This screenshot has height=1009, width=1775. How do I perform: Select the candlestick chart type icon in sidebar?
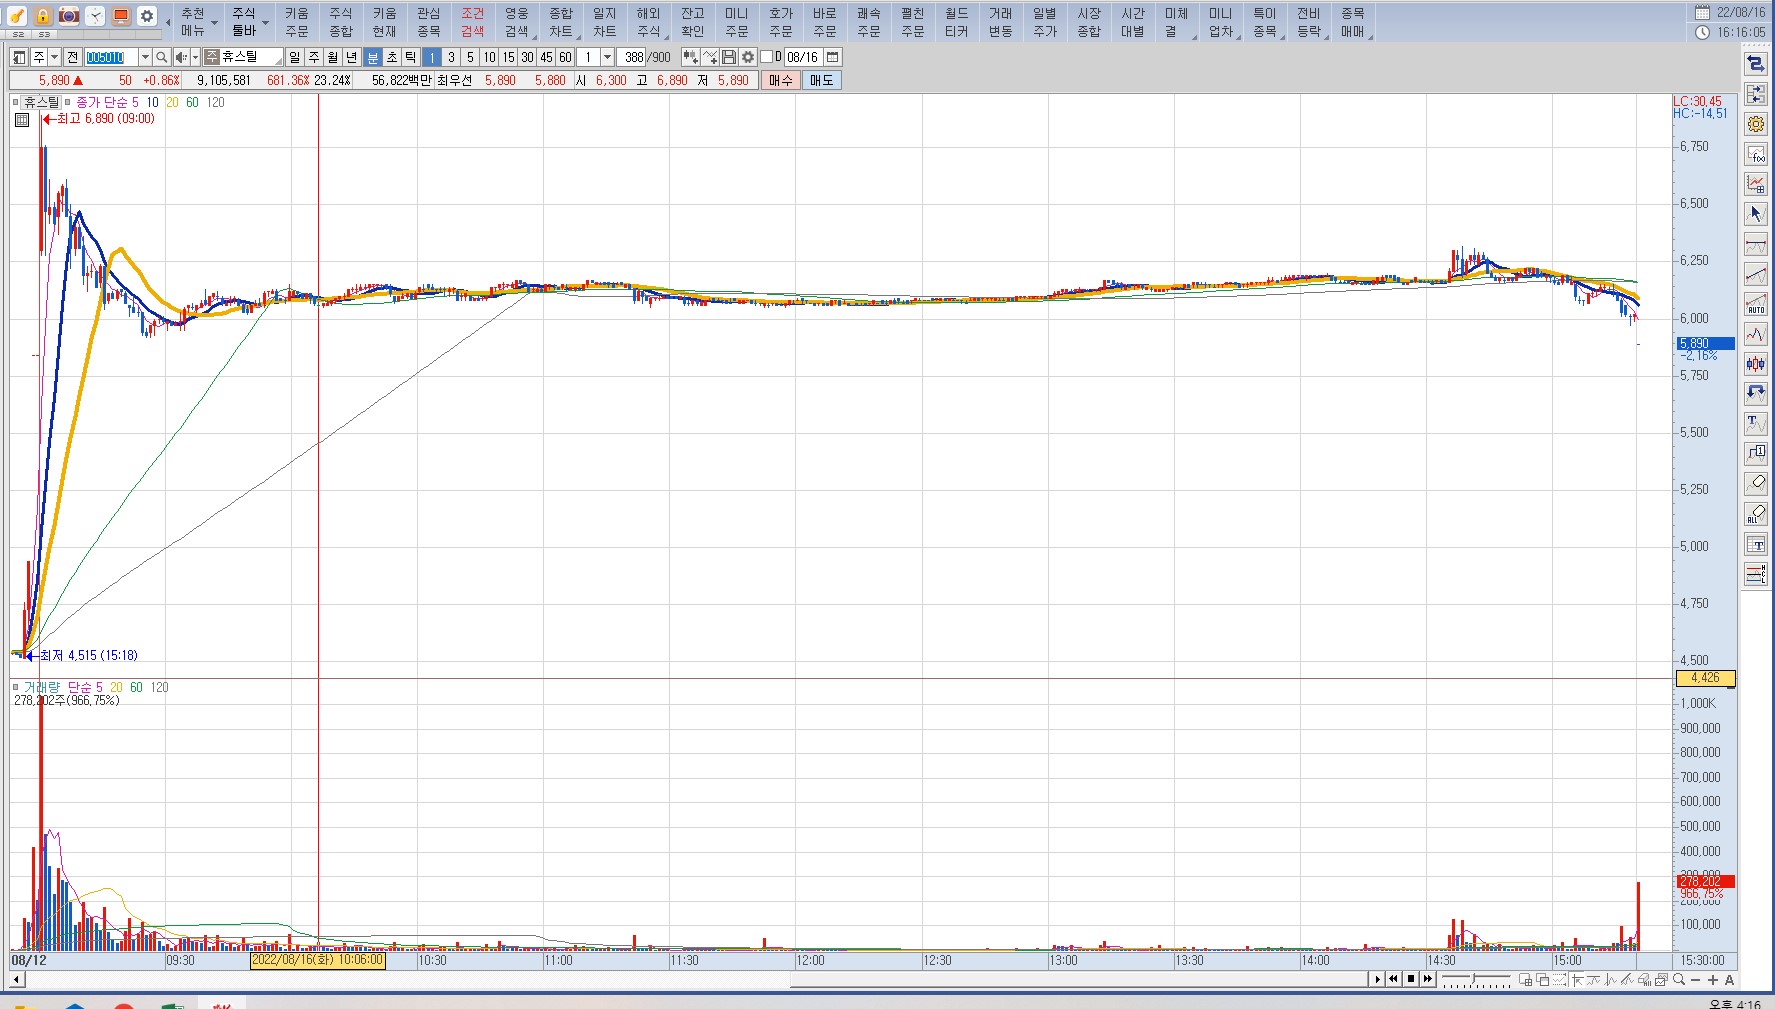(x=1756, y=364)
